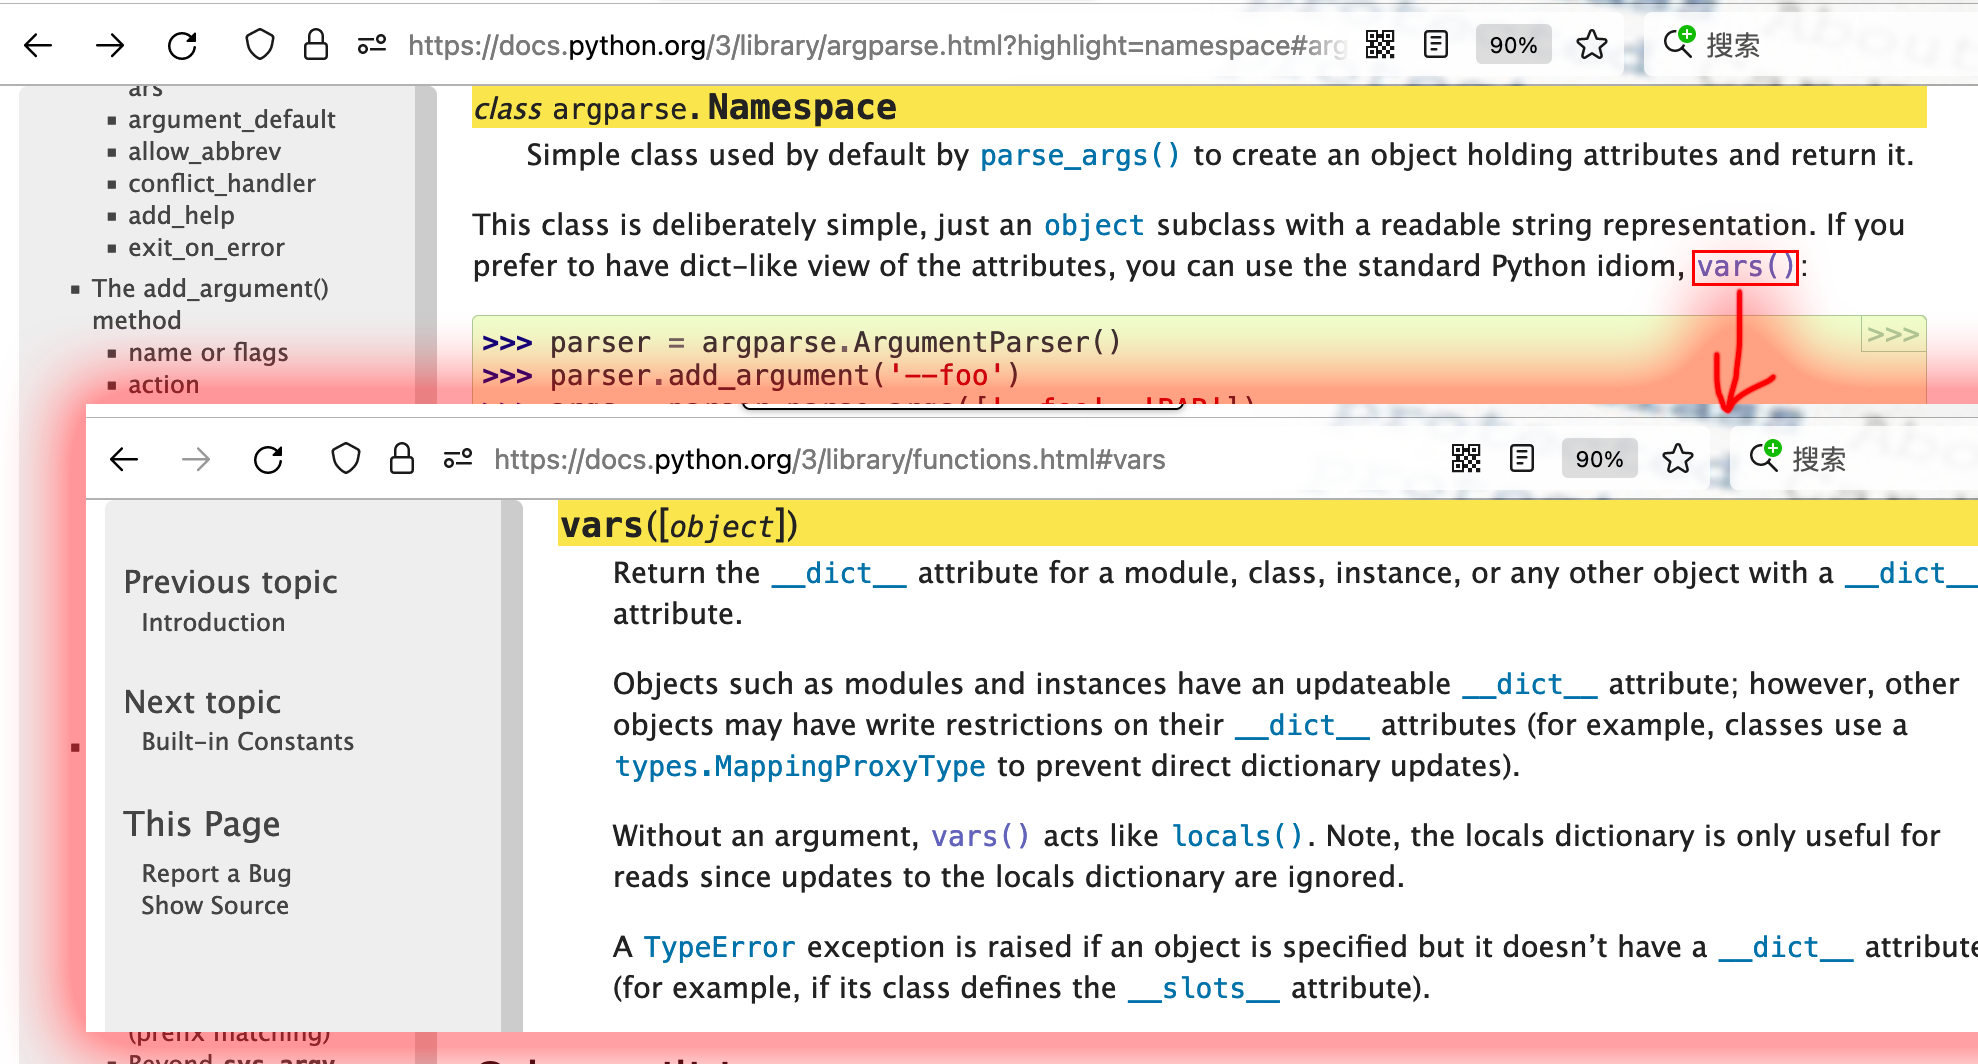1978x1064 pixels.
Task: Reset the 90% zoom in argparse window
Action: [1513, 45]
